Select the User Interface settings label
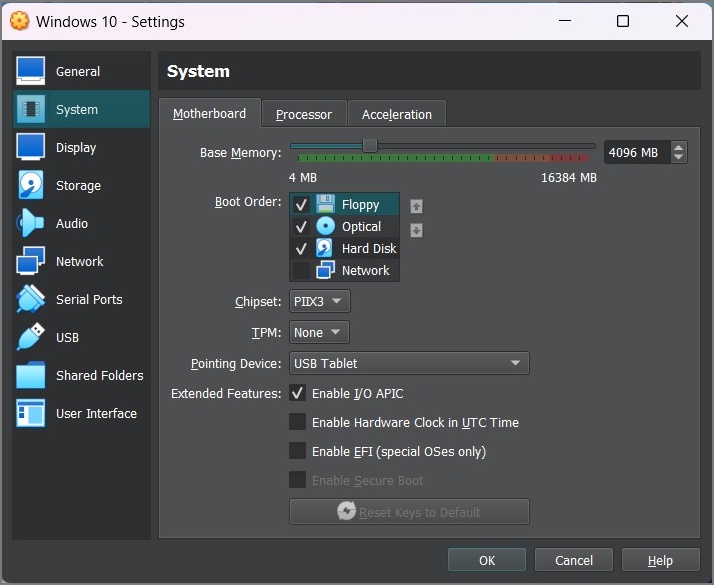This screenshot has height=585, width=714. tap(96, 413)
